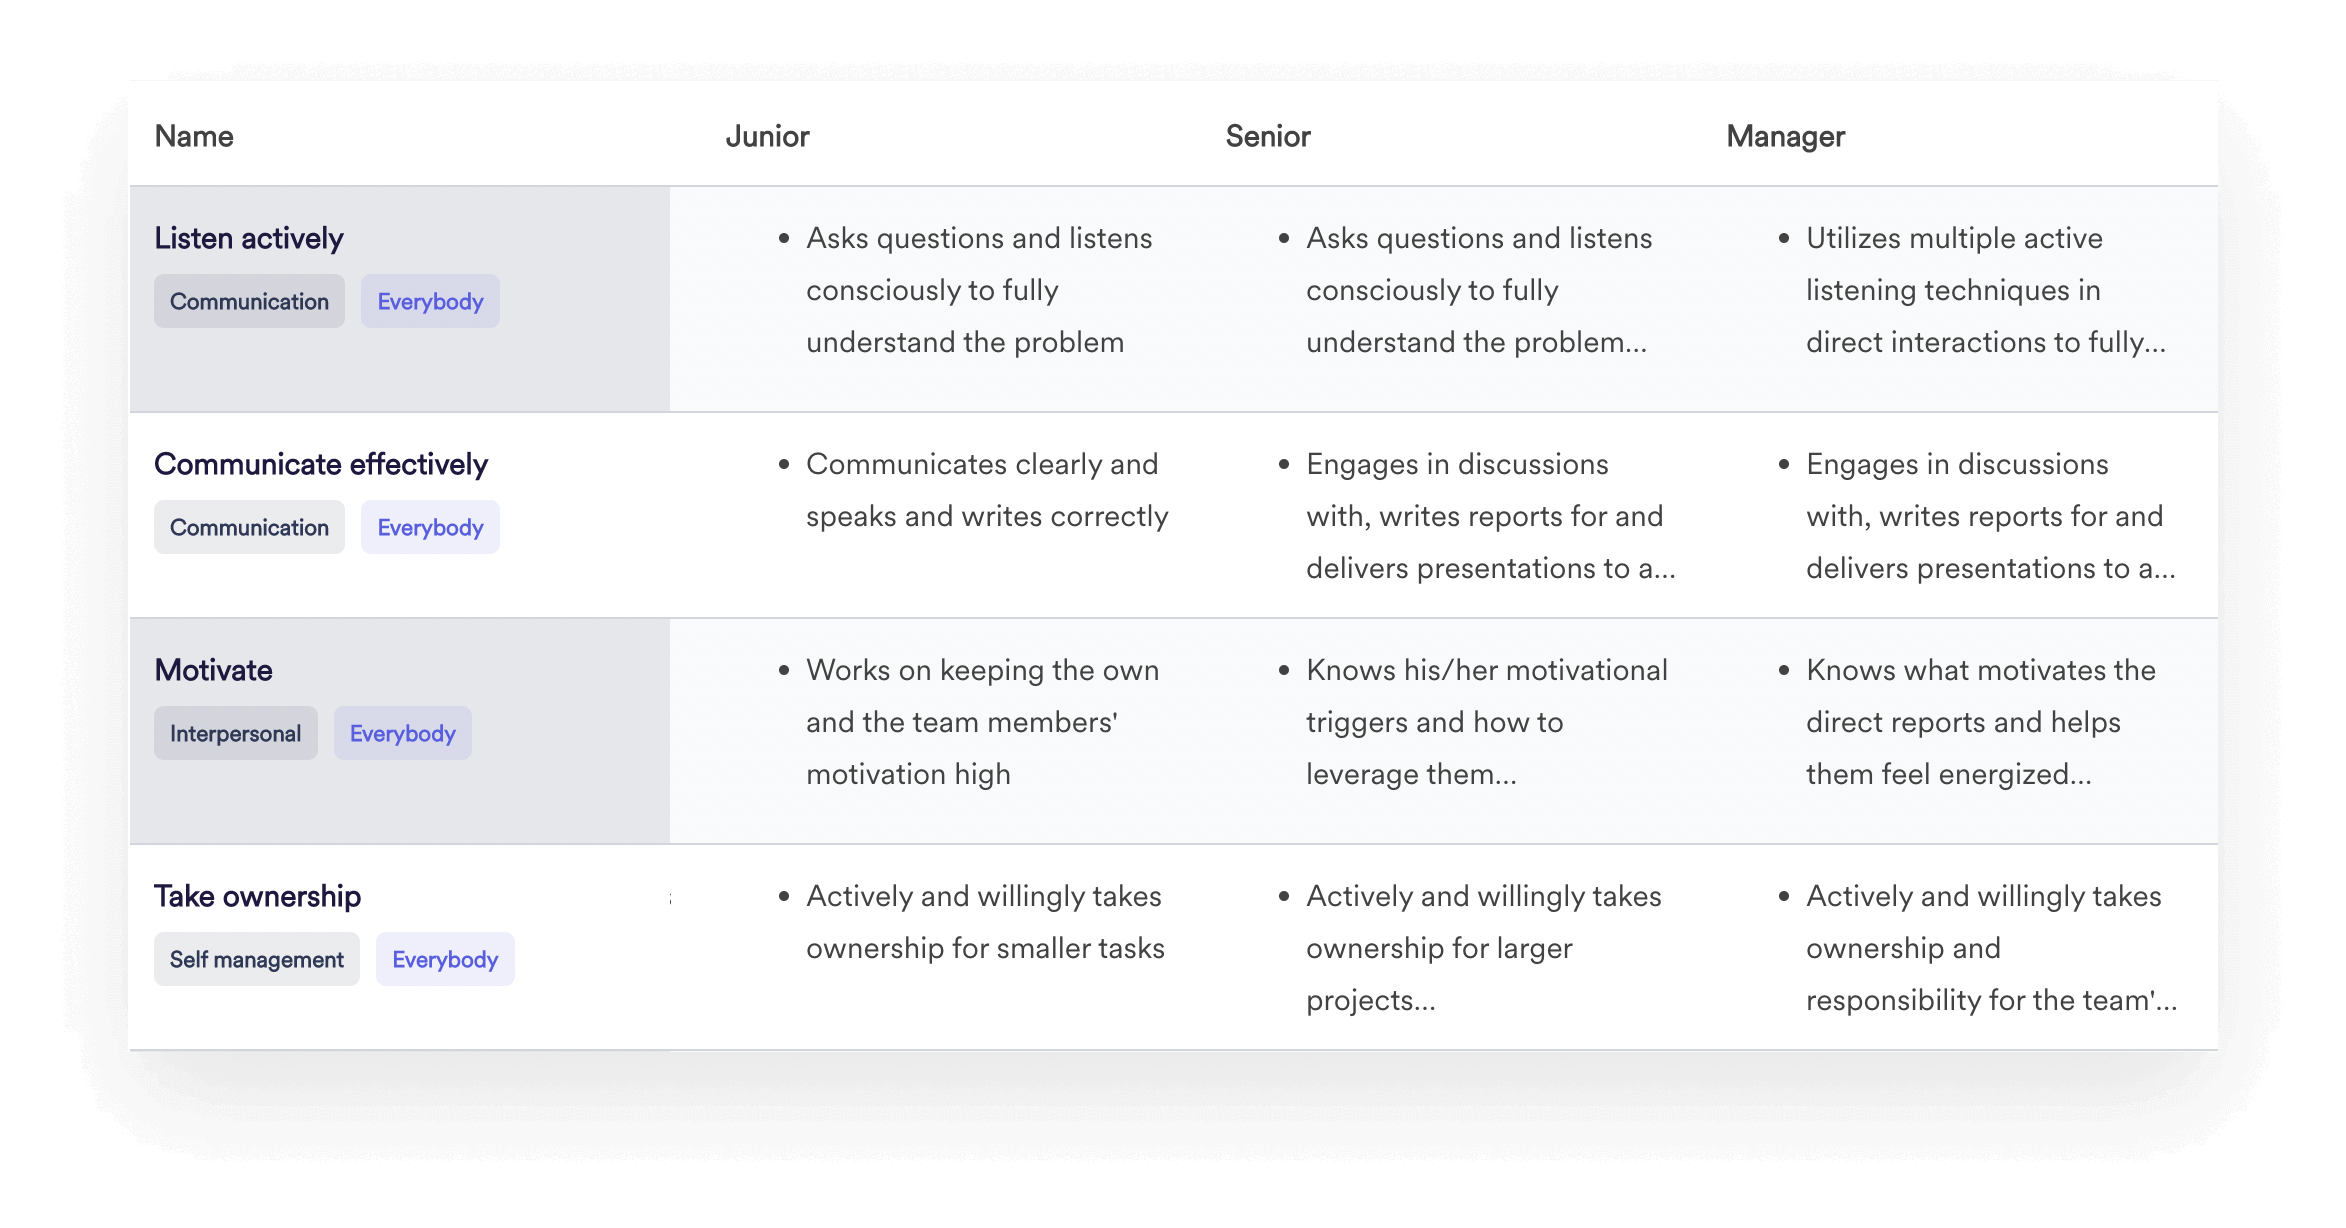Select the "Motivate" competency
This screenshot has height=1228, width=2346.
(x=213, y=670)
